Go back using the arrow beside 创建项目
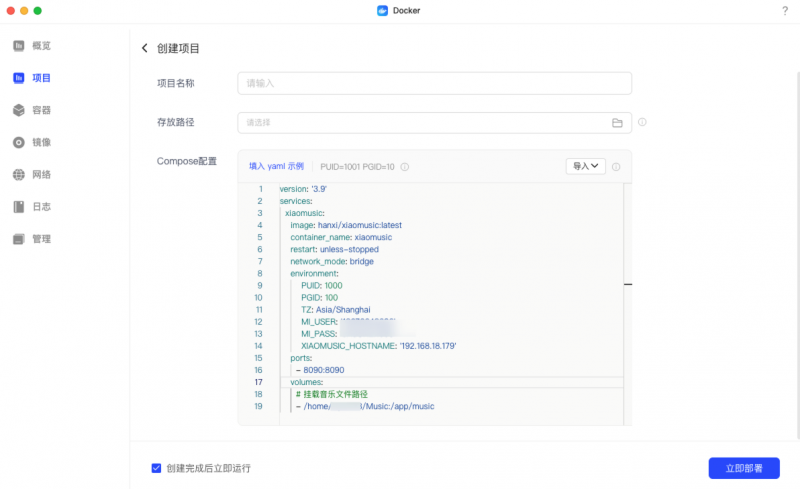This screenshot has height=489, width=800. (145, 48)
